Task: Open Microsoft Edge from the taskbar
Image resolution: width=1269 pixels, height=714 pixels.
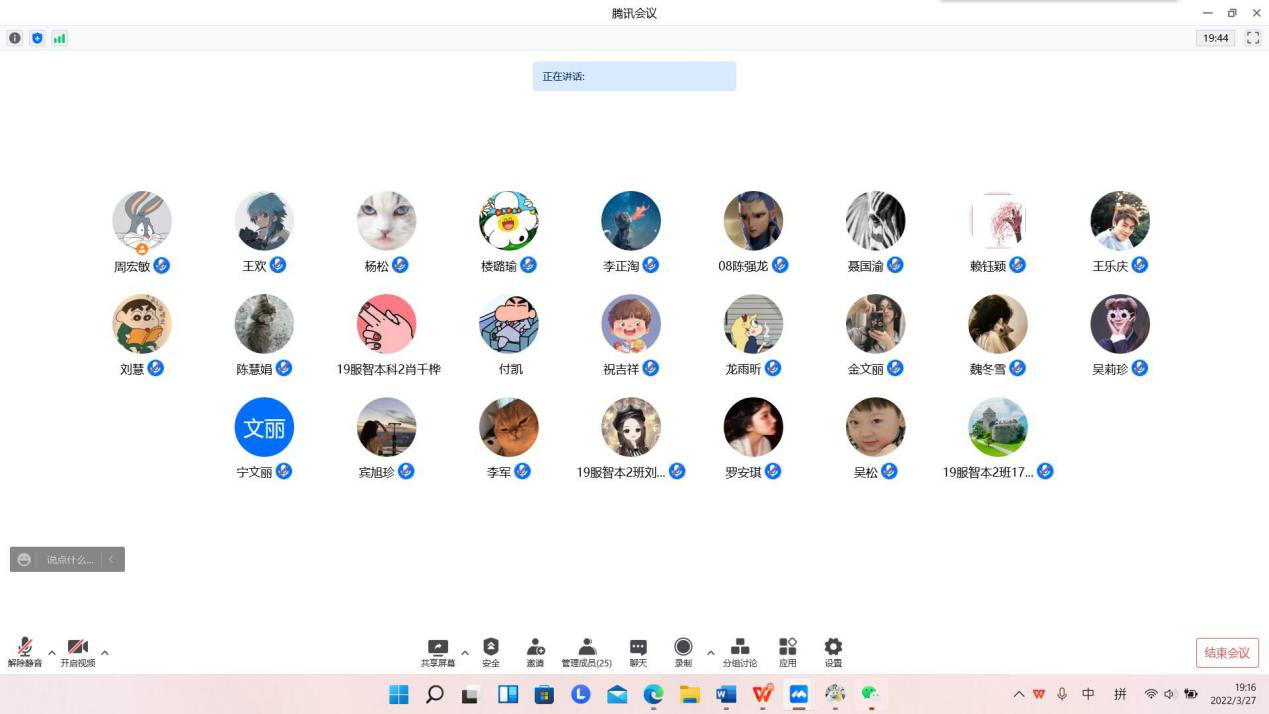Action: coord(653,694)
